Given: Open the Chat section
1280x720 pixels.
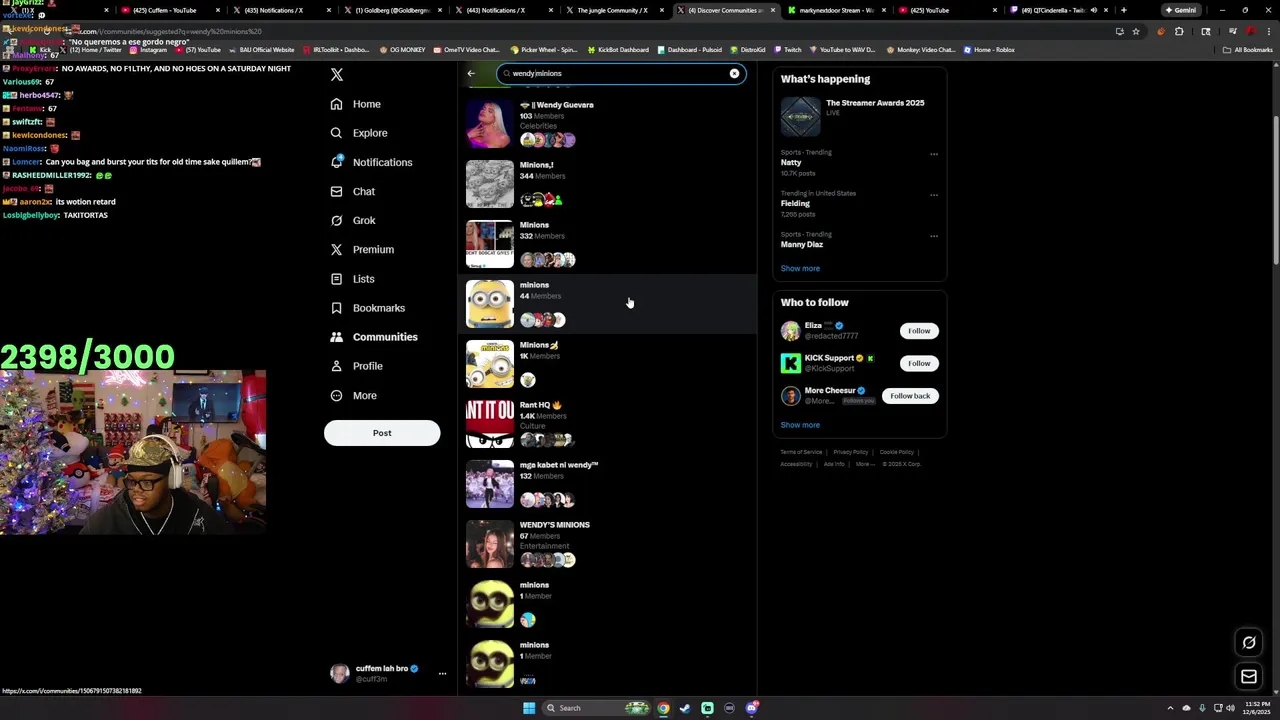Looking at the screenshot, I should coord(352,191).
